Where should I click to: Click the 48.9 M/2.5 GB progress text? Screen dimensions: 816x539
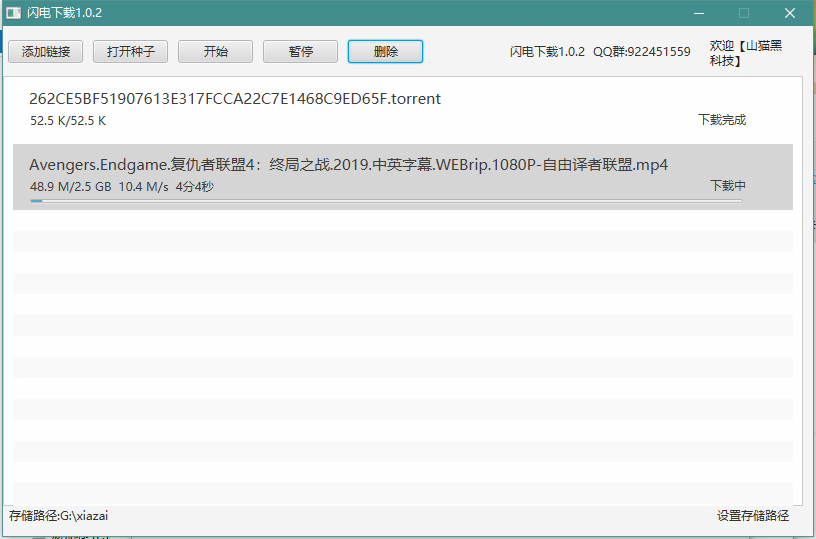tap(71, 187)
